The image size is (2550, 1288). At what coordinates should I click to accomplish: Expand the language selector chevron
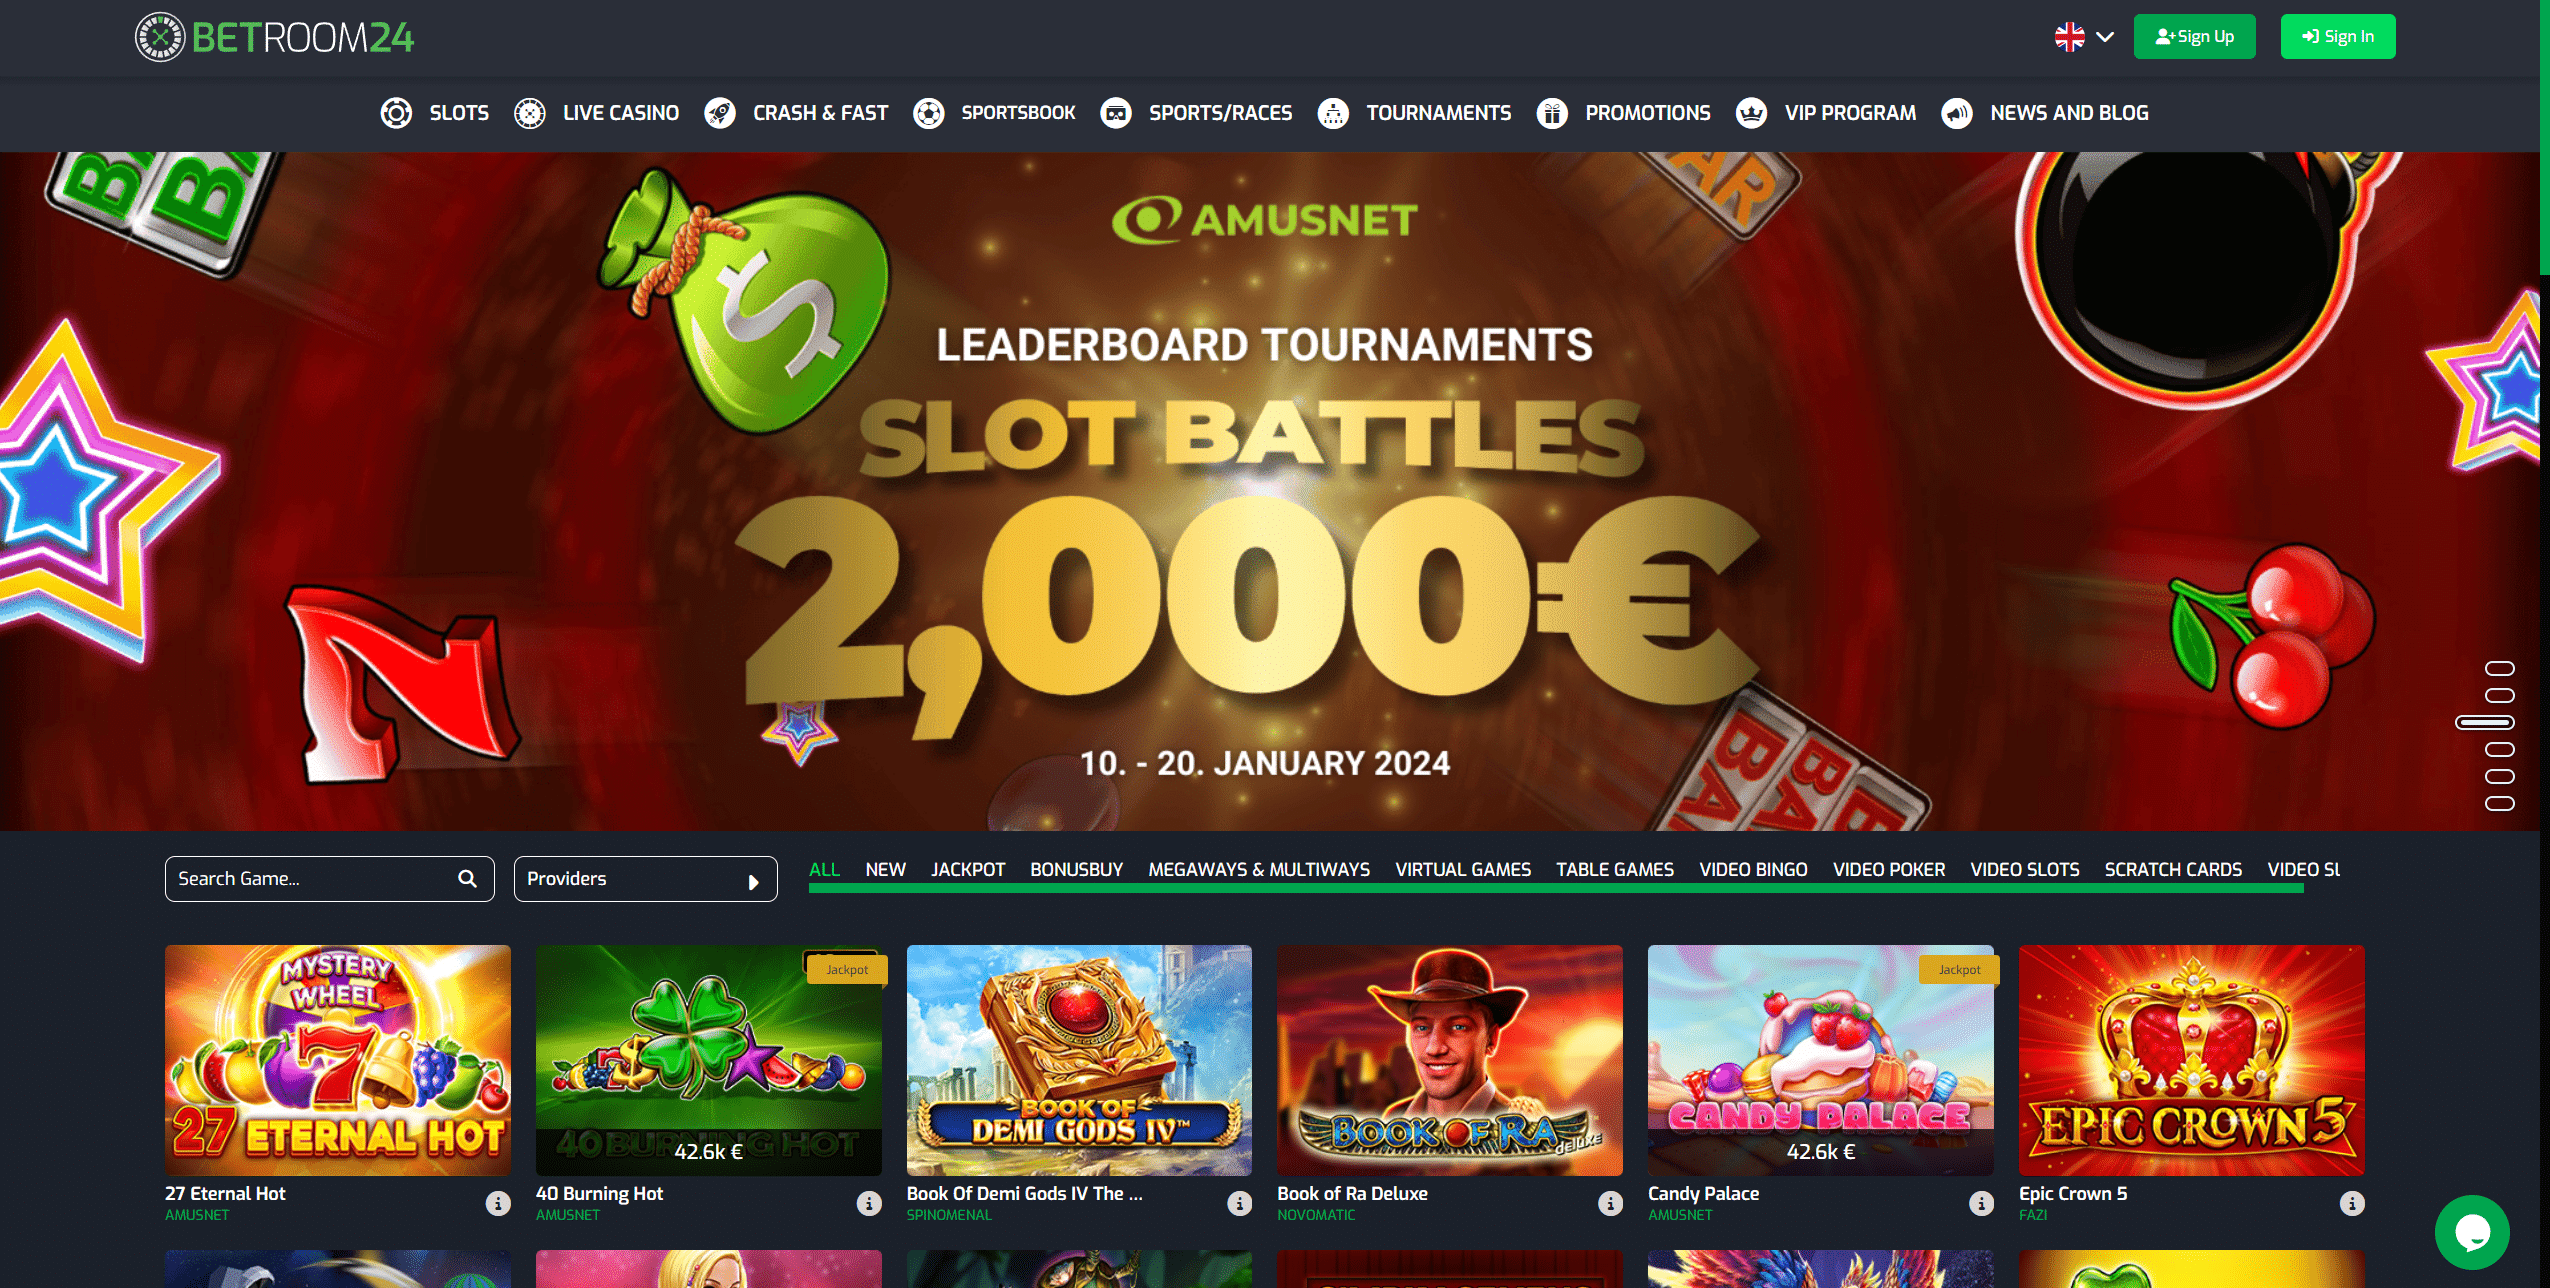point(2104,37)
